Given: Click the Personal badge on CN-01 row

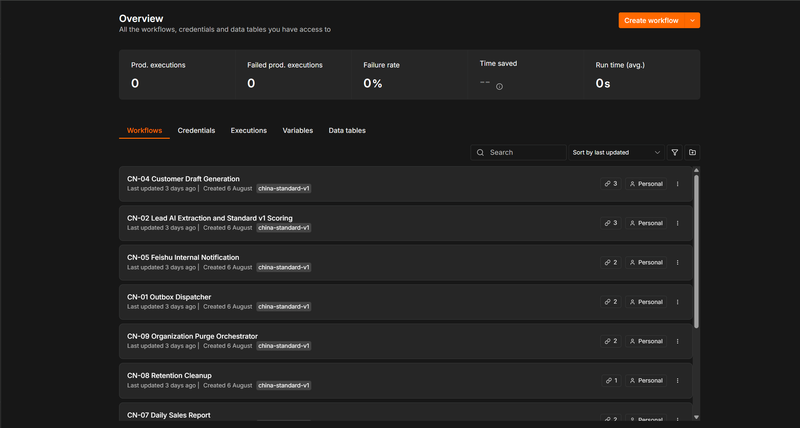Looking at the screenshot, I should point(646,302).
